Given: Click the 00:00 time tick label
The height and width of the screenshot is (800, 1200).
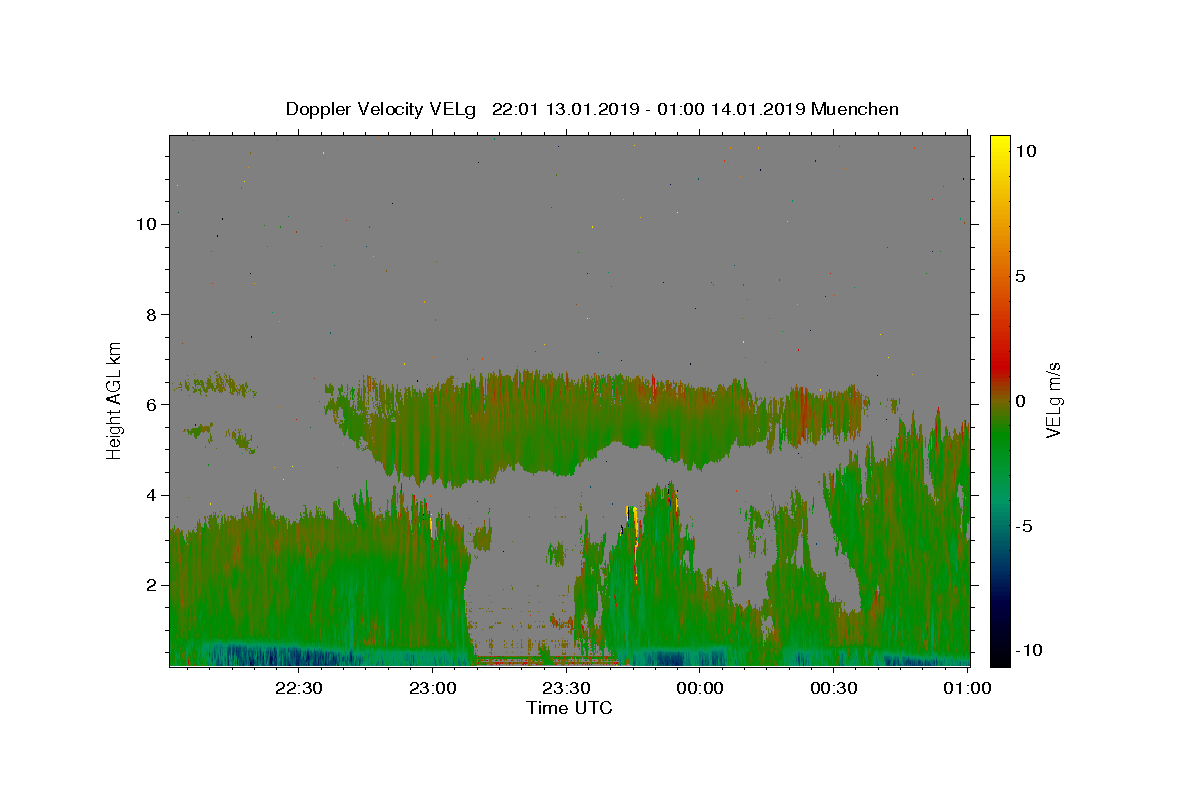Looking at the screenshot, I should tap(700, 688).
